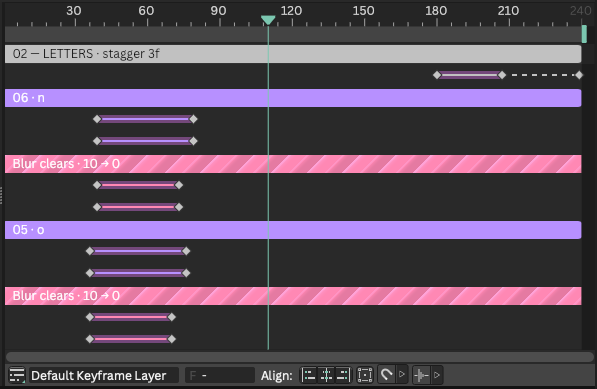The image size is (597, 389).
Task: Select second-row start keyframe under '05 · o'
Action: (x=90, y=273)
